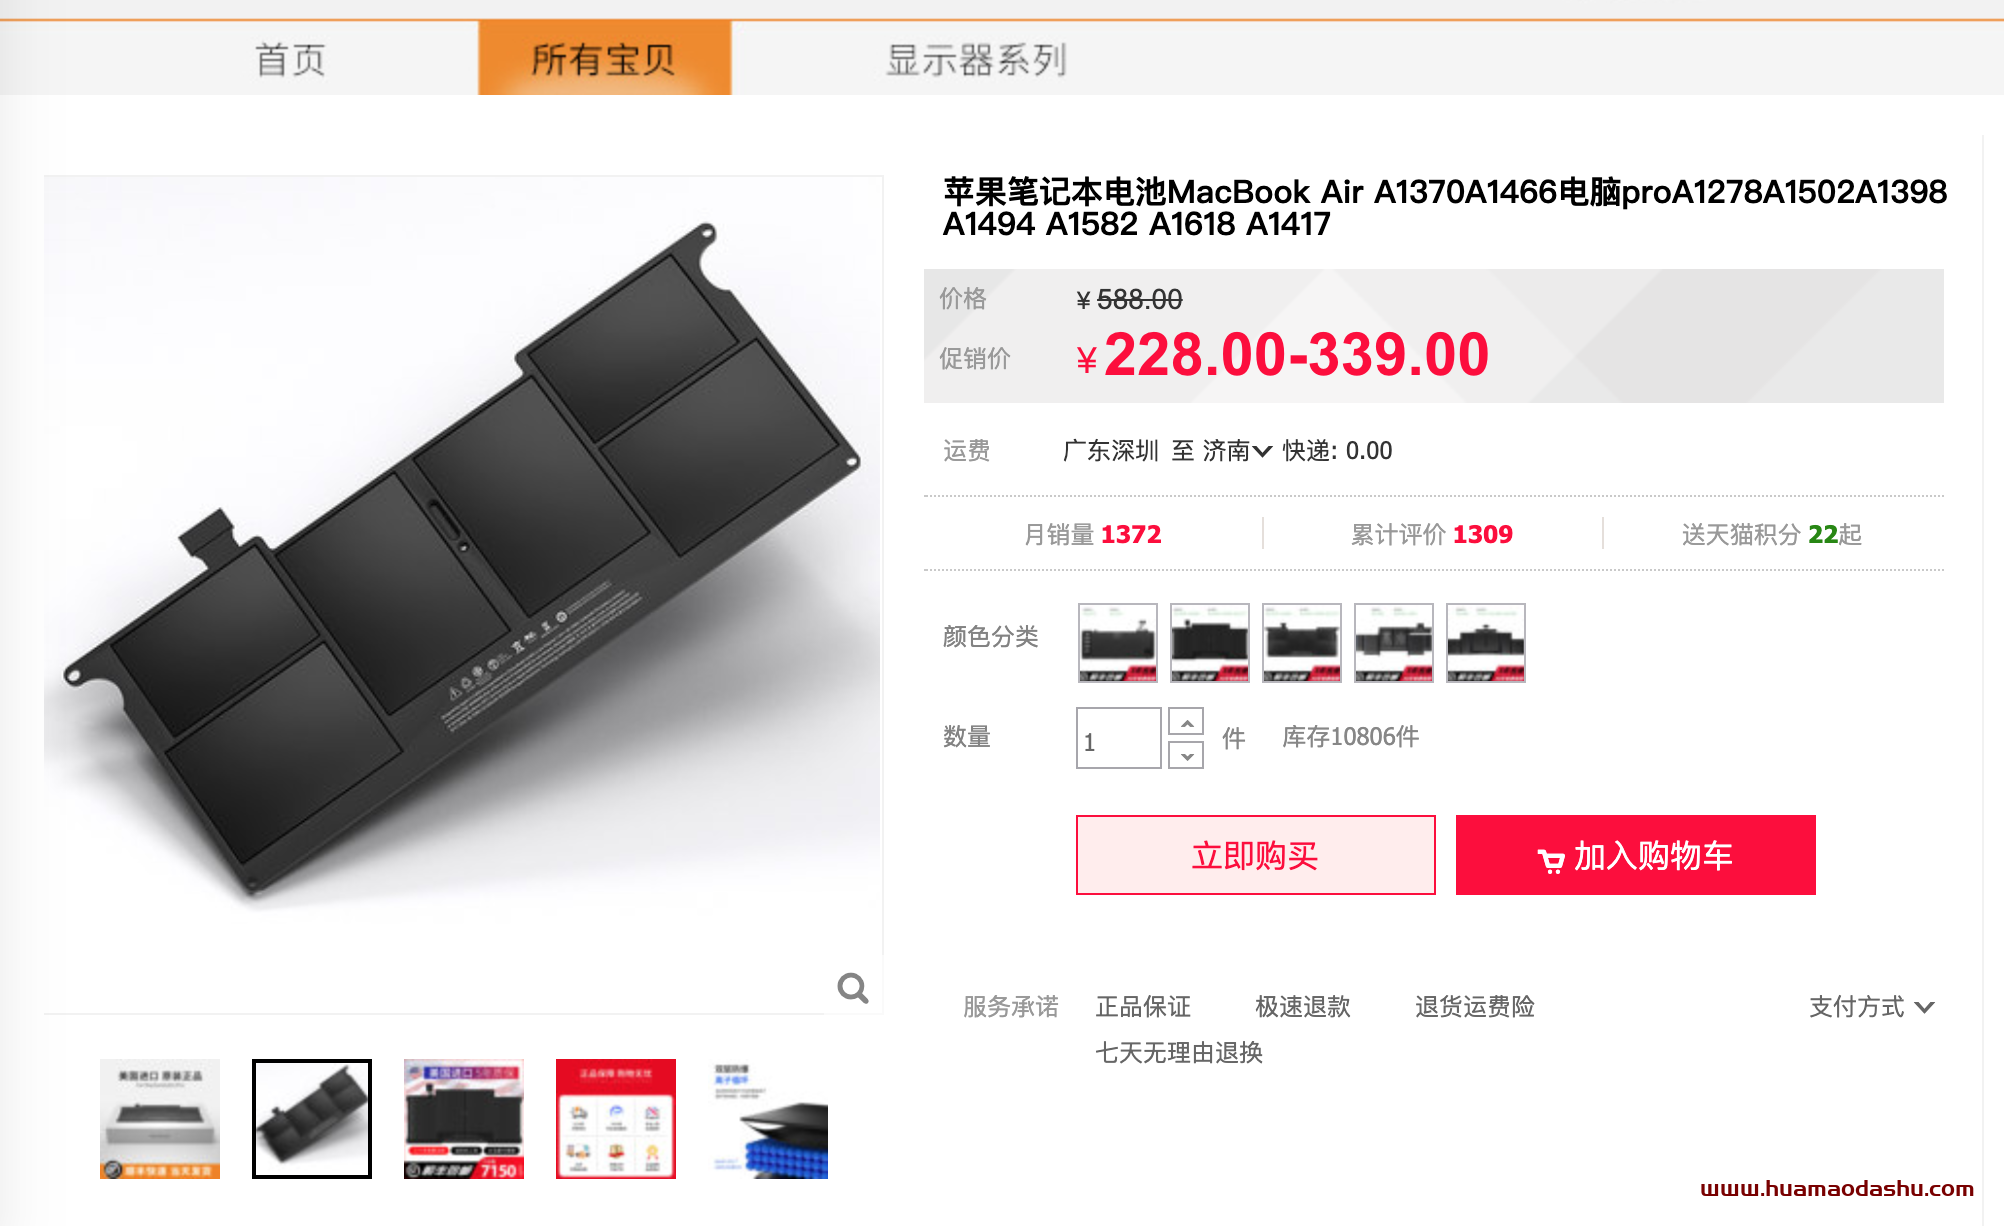This screenshot has width=2004, height=1226.
Task: Select the first battery color option
Action: pos(1118,643)
